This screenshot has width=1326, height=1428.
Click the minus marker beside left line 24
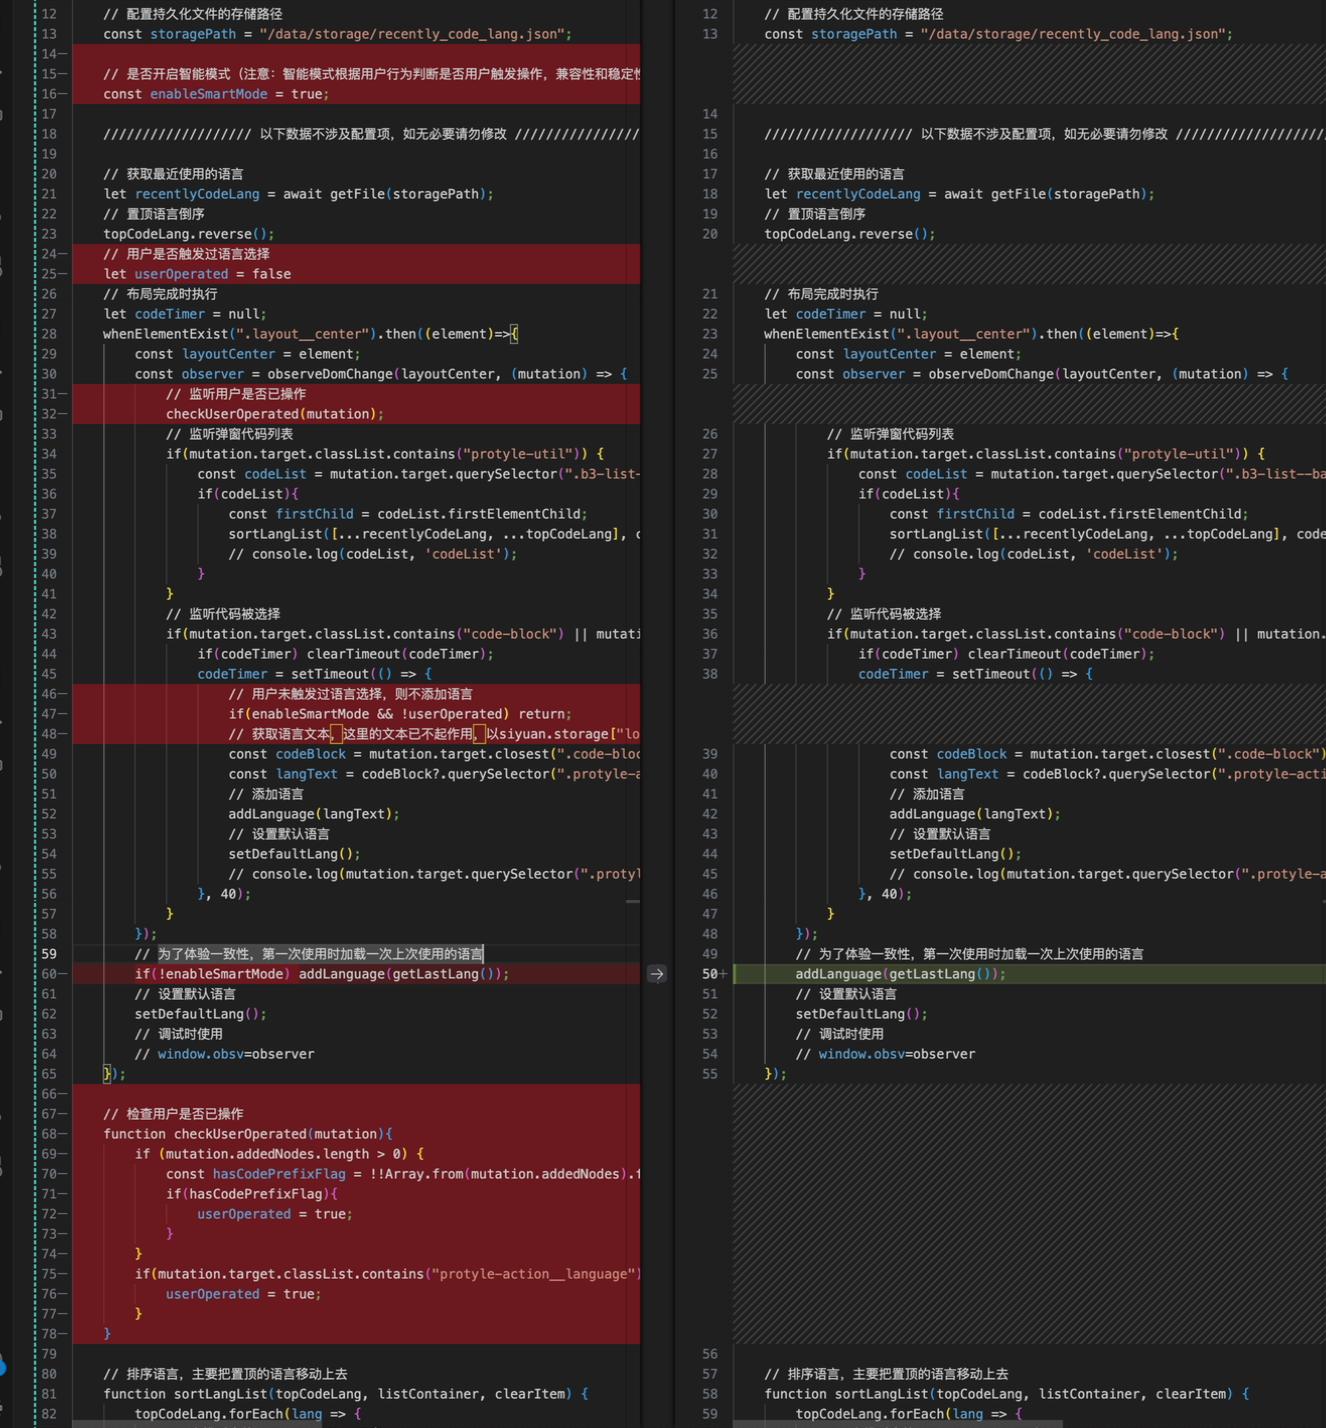point(63,254)
